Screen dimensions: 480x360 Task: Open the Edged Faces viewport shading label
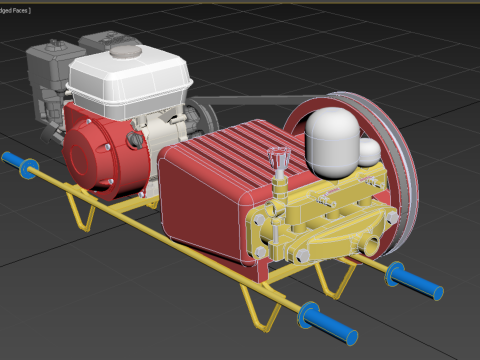click(15, 11)
